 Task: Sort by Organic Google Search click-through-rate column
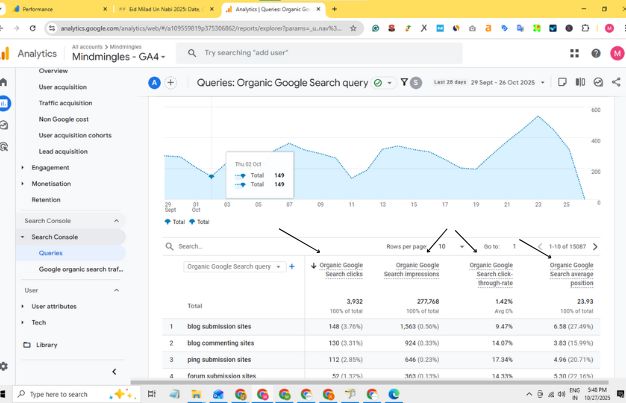(491, 274)
